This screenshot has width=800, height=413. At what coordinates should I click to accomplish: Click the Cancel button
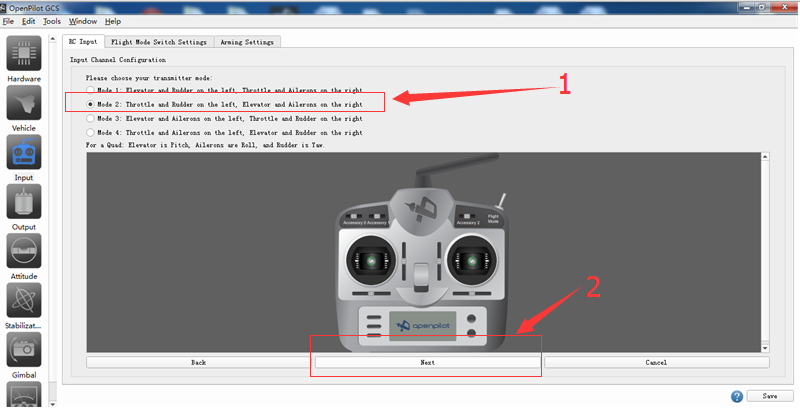tap(656, 362)
